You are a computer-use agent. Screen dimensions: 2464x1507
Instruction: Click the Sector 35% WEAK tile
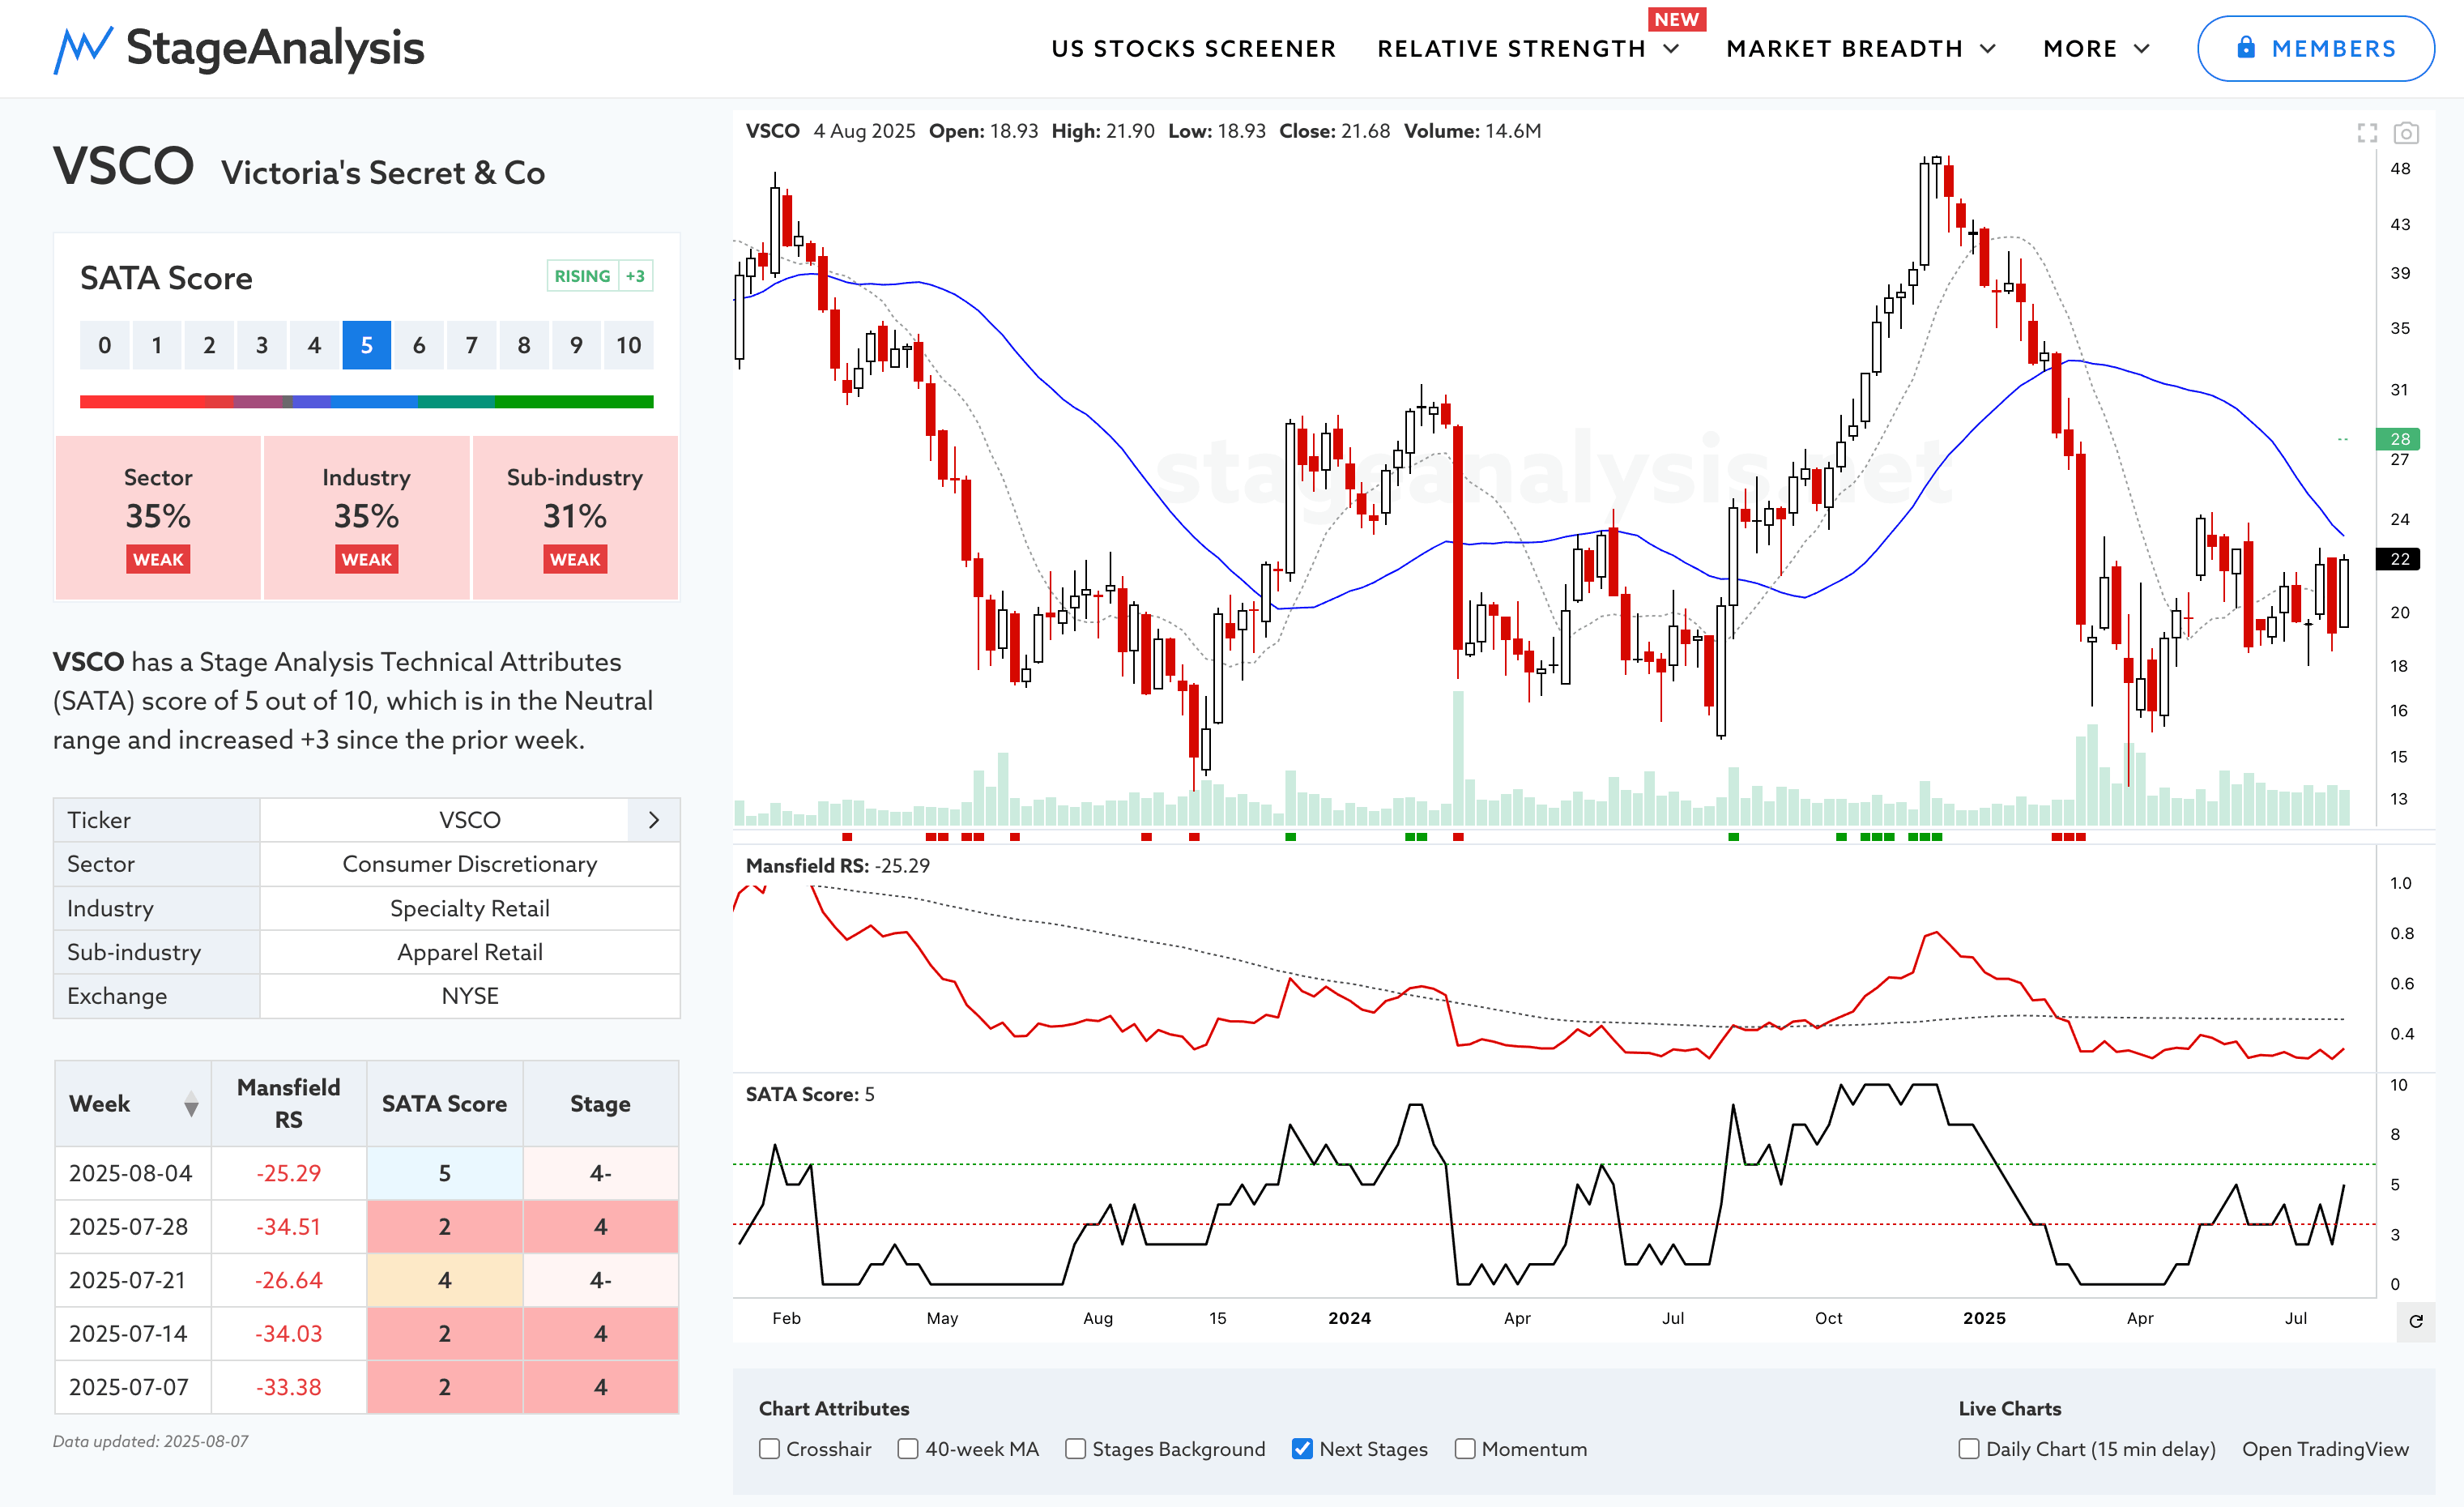pyautogui.click(x=158, y=517)
